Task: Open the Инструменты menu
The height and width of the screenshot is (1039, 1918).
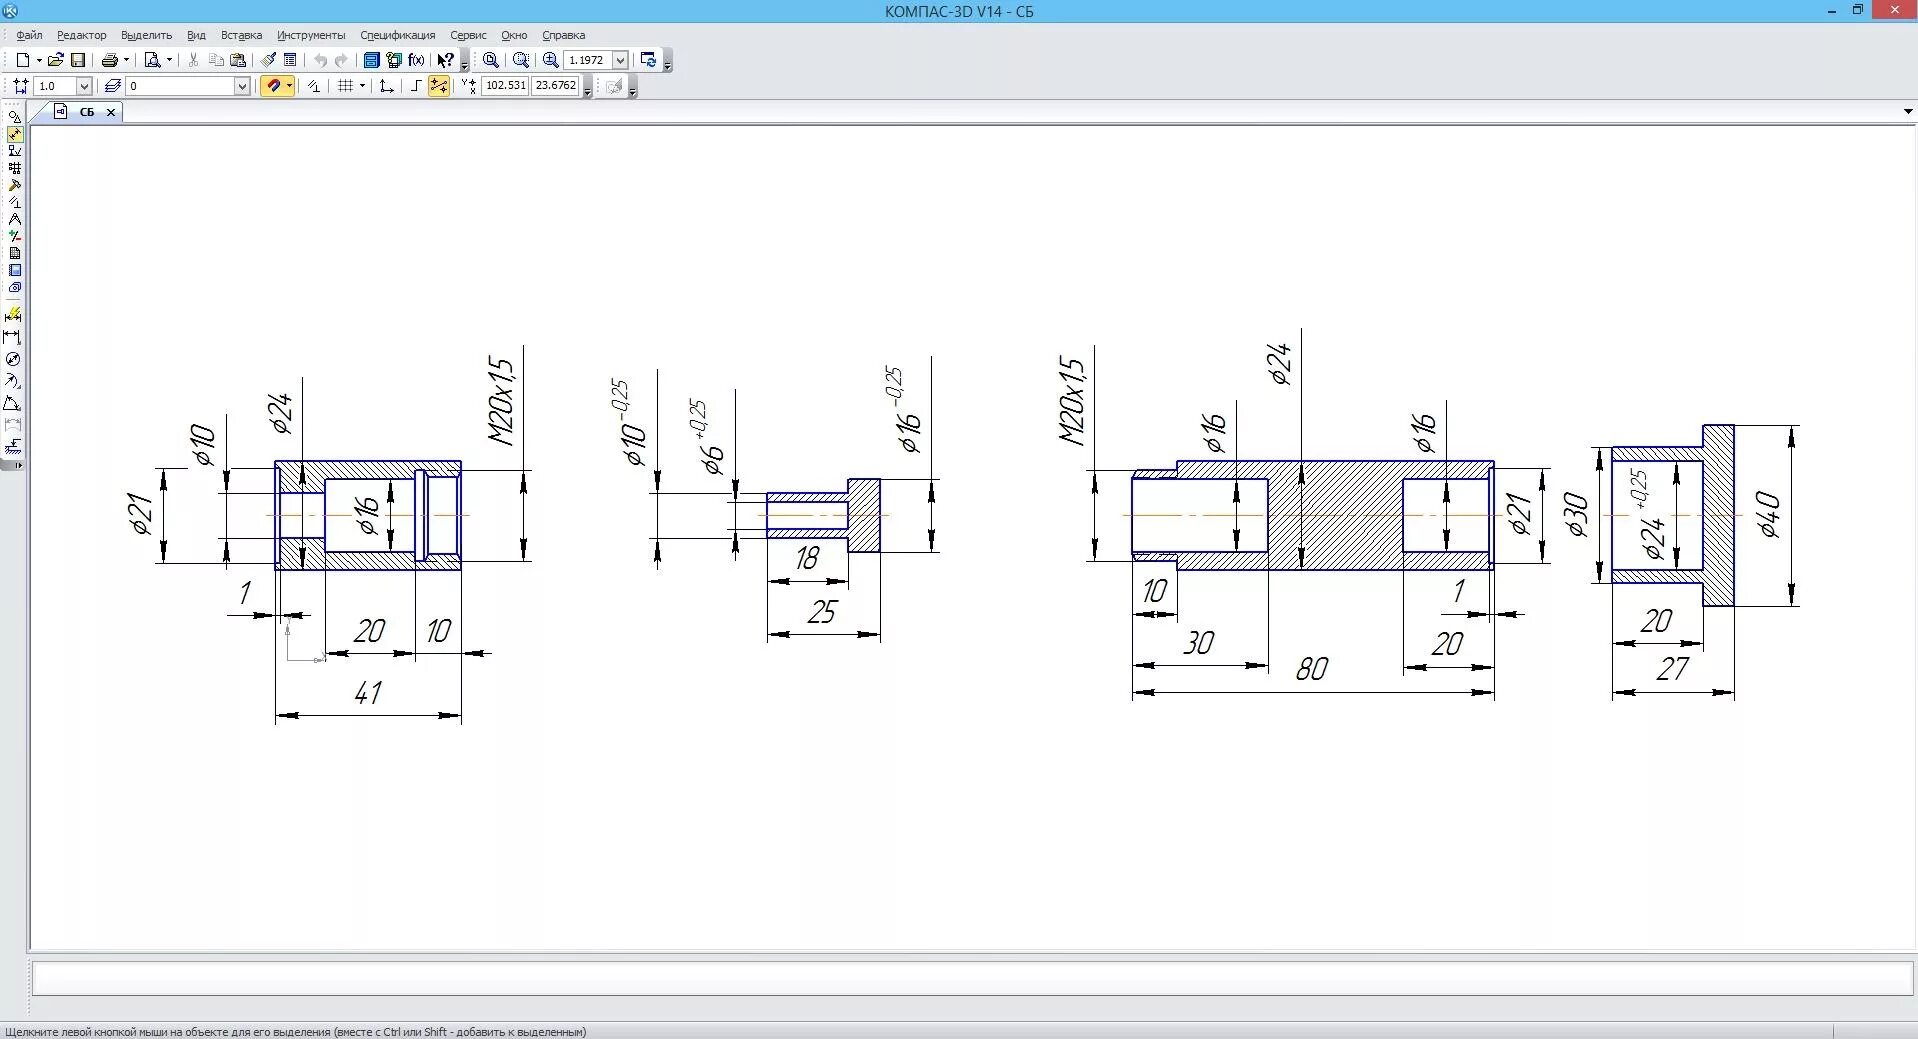Action: pyautogui.click(x=311, y=35)
